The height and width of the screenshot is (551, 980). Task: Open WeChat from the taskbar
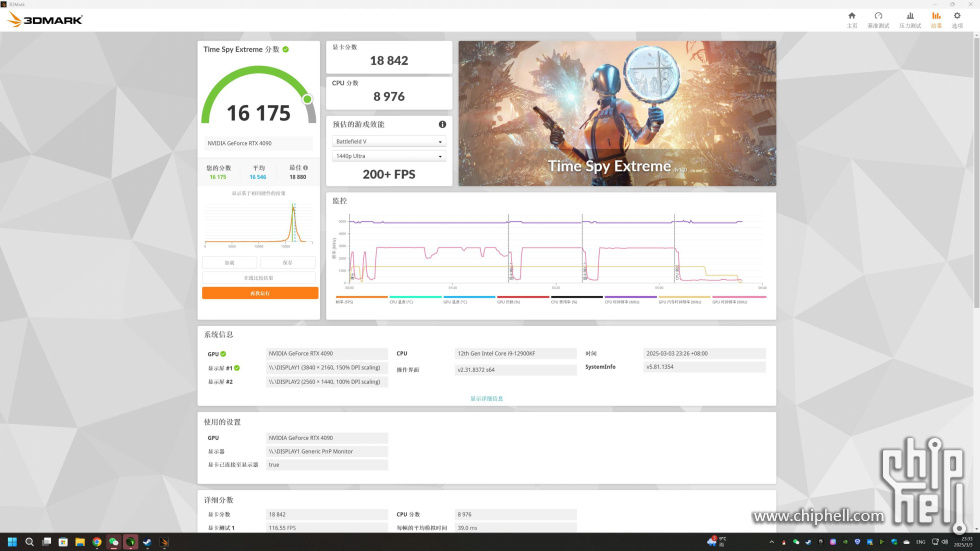click(x=114, y=542)
